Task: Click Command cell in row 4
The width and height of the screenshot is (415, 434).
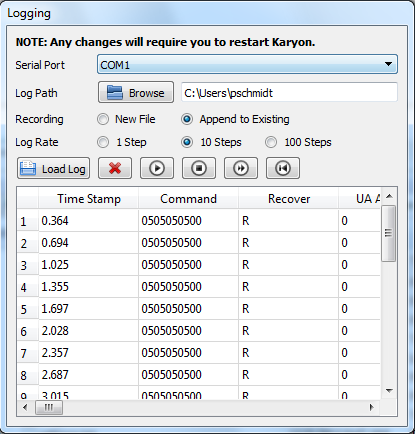Action: (x=188, y=287)
